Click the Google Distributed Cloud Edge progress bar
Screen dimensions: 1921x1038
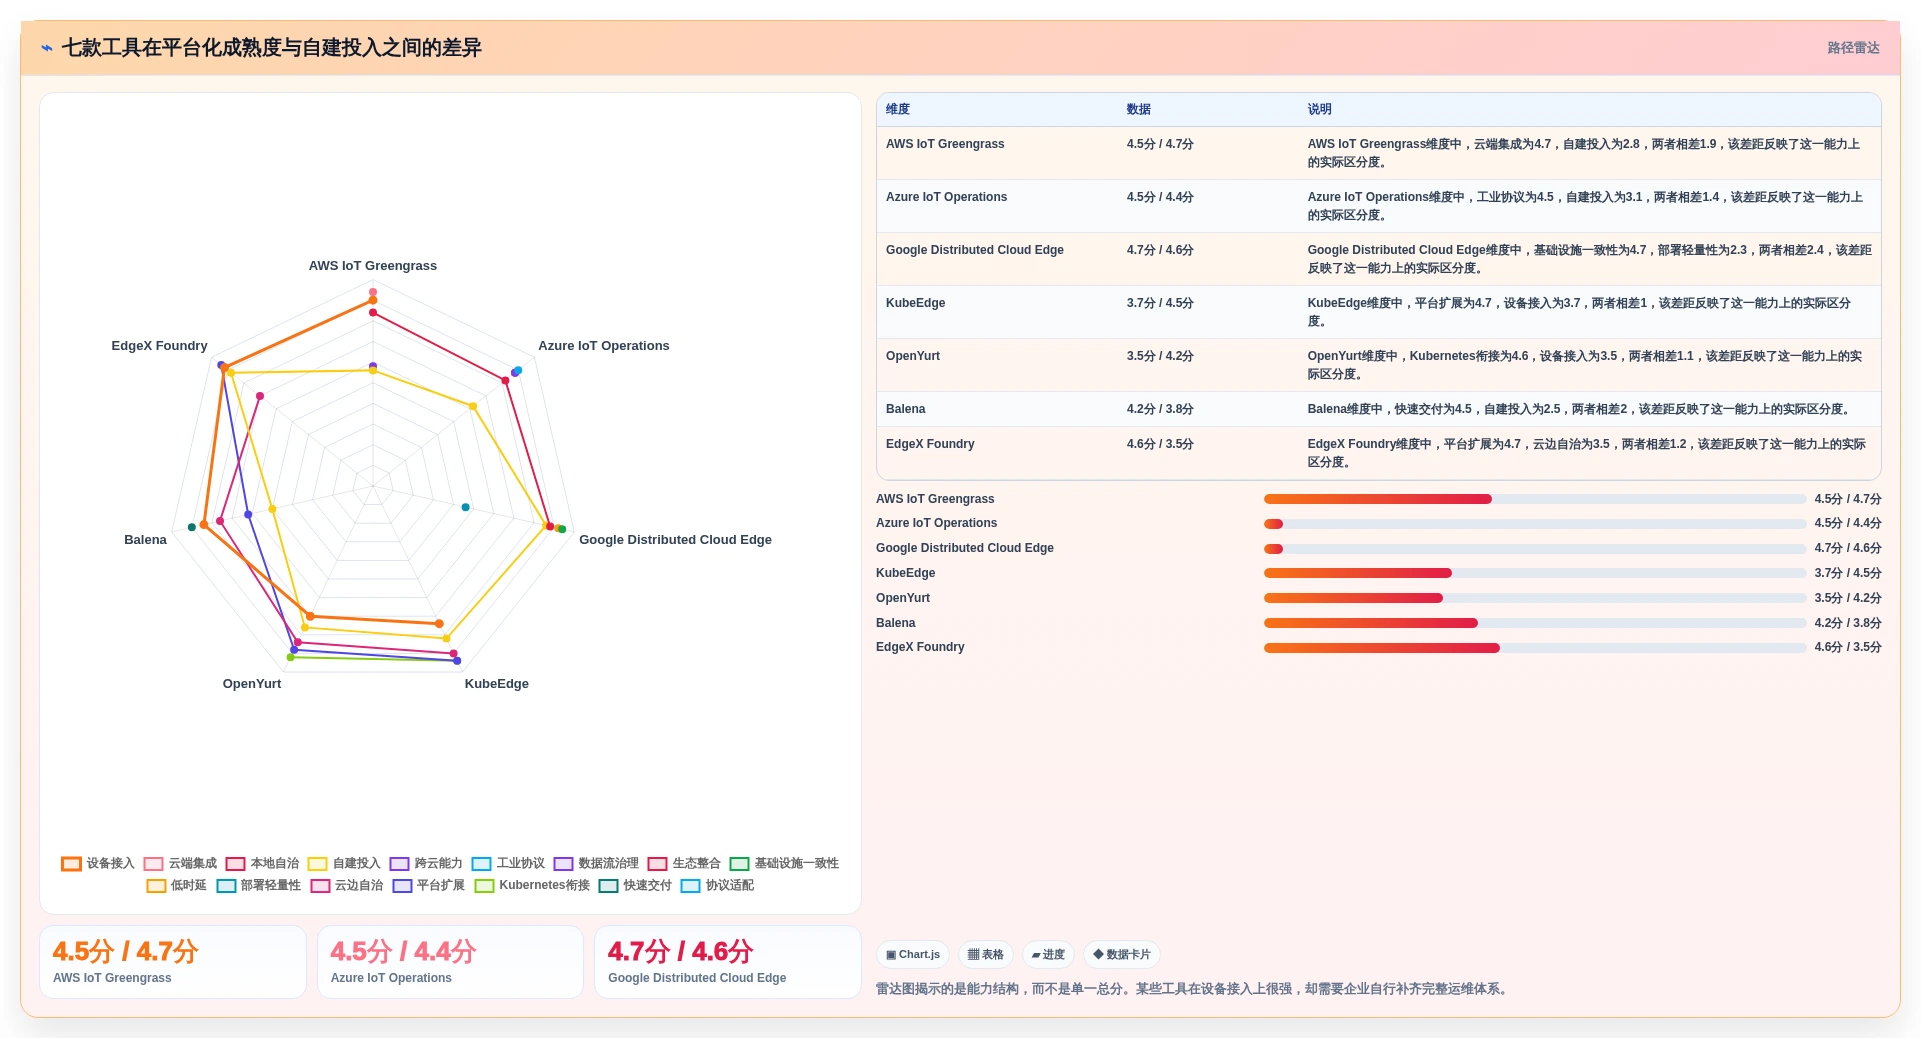(1535, 549)
